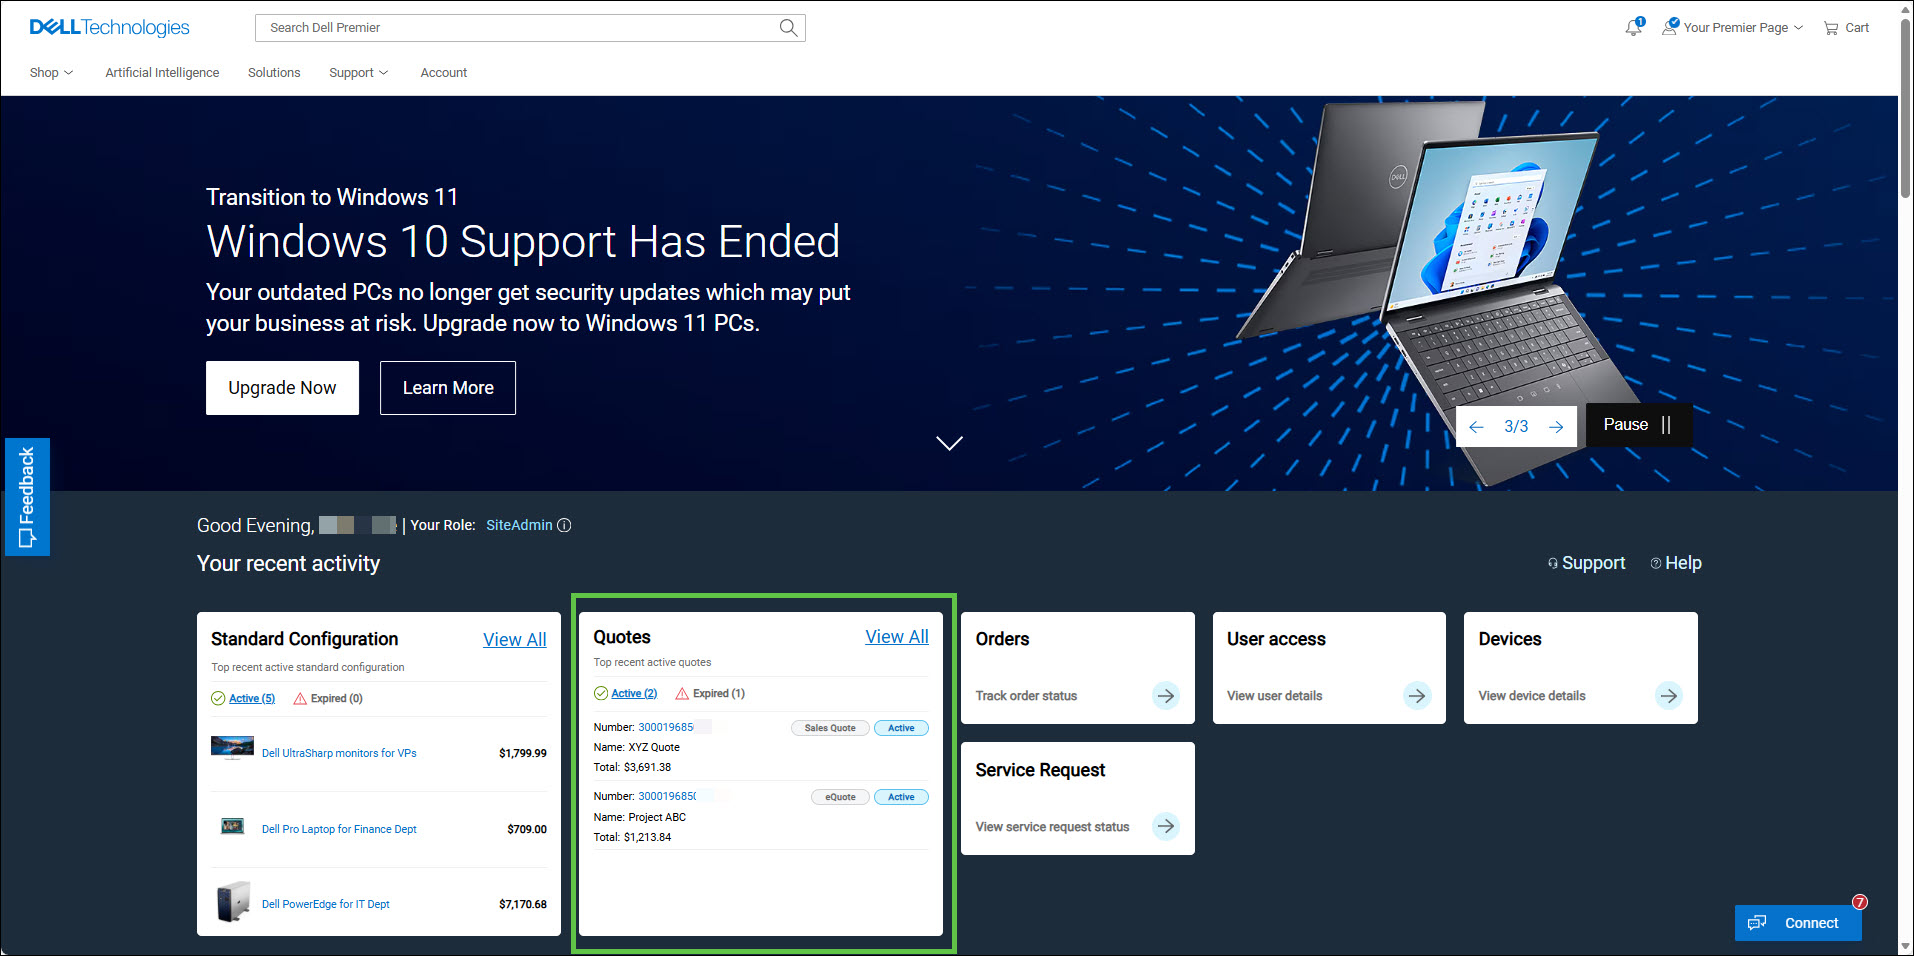
Task: Click the Upgrade Now button
Action: coord(282,387)
